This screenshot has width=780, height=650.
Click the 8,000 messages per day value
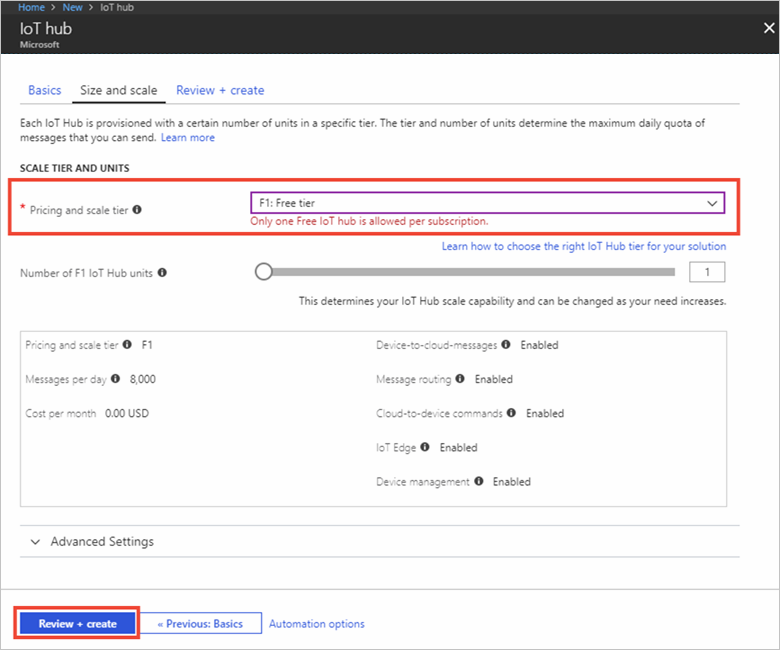coord(143,379)
